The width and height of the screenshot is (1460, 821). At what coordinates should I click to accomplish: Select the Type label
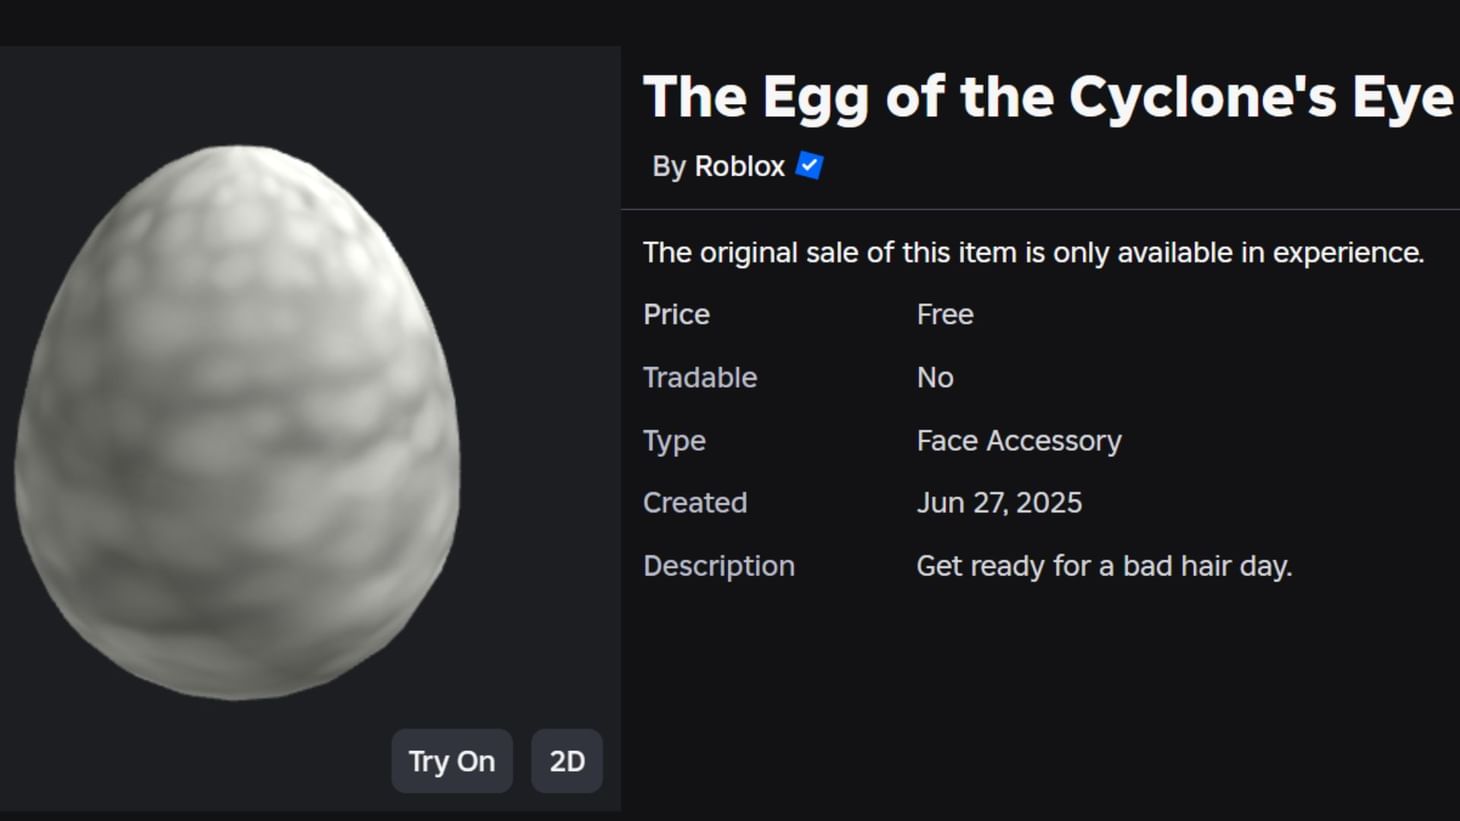pyautogui.click(x=674, y=440)
